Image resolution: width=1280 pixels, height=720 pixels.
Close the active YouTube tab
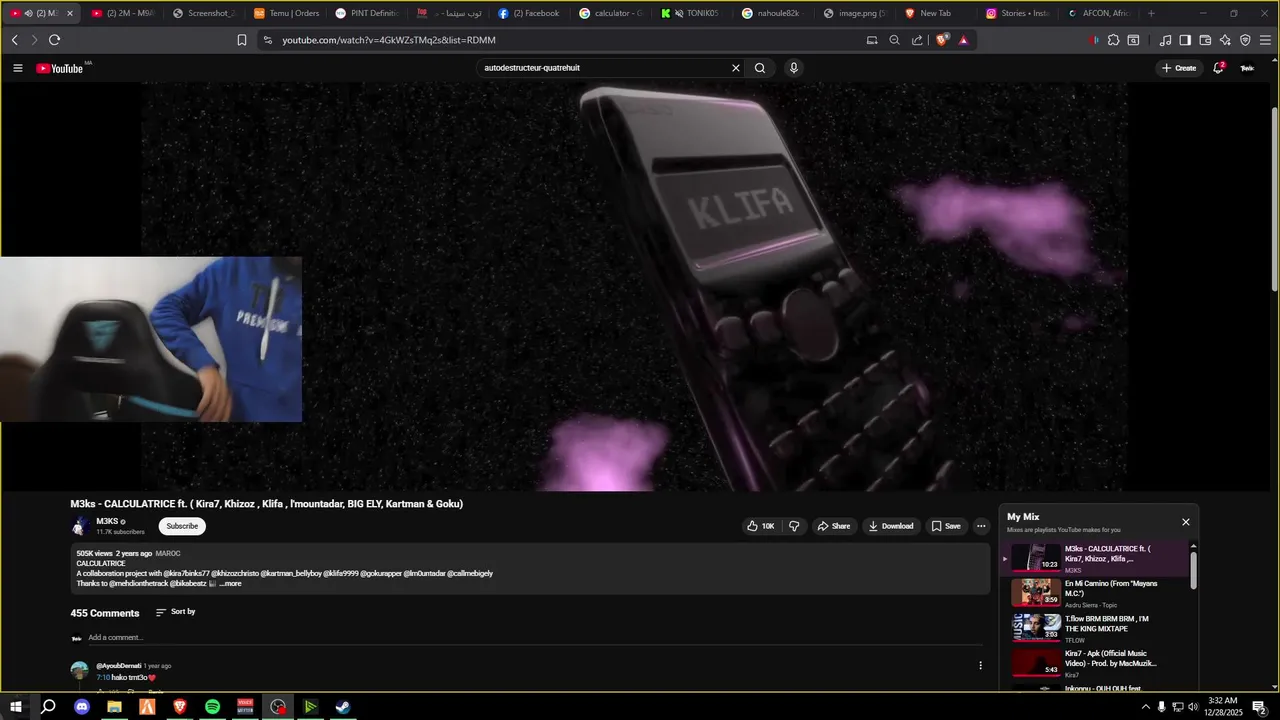click(x=70, y=13)
